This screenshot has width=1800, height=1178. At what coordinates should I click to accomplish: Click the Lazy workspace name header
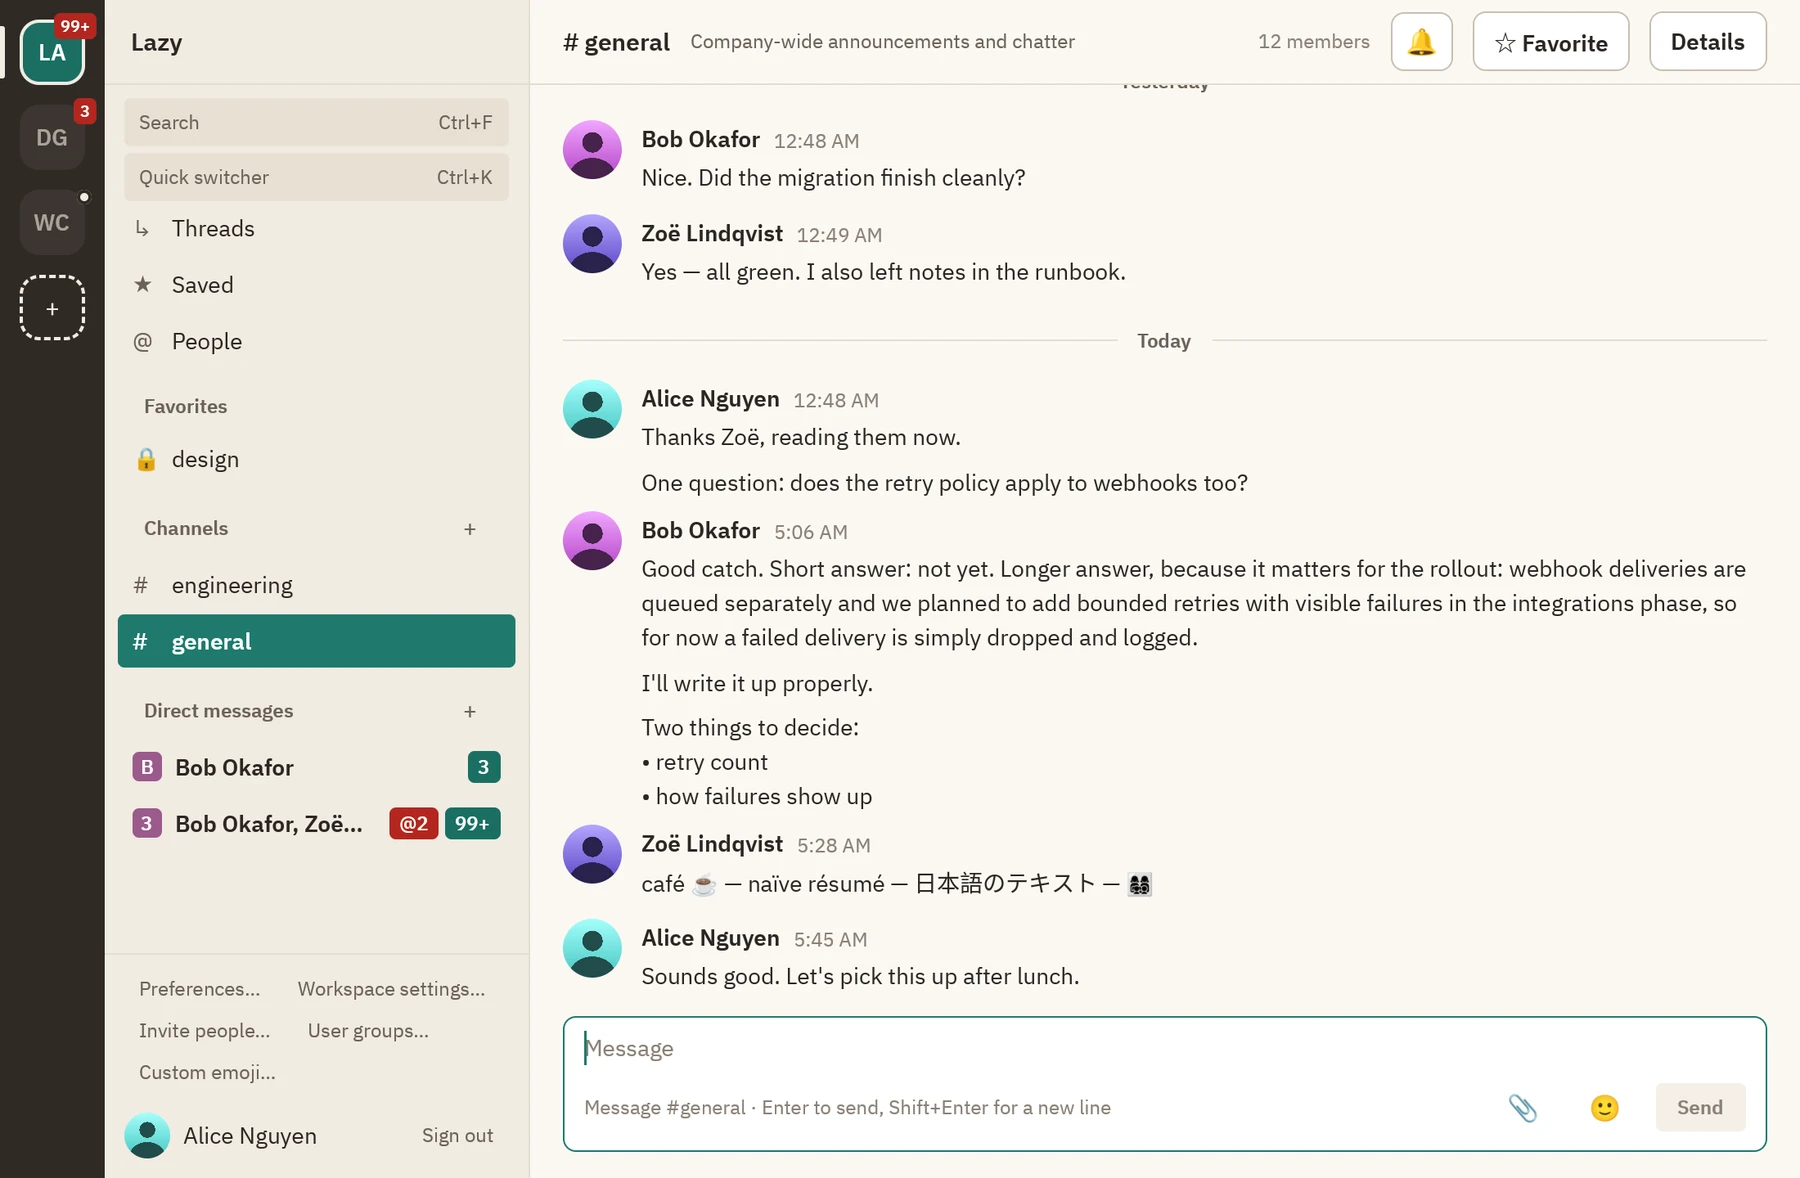click(156, 42)
